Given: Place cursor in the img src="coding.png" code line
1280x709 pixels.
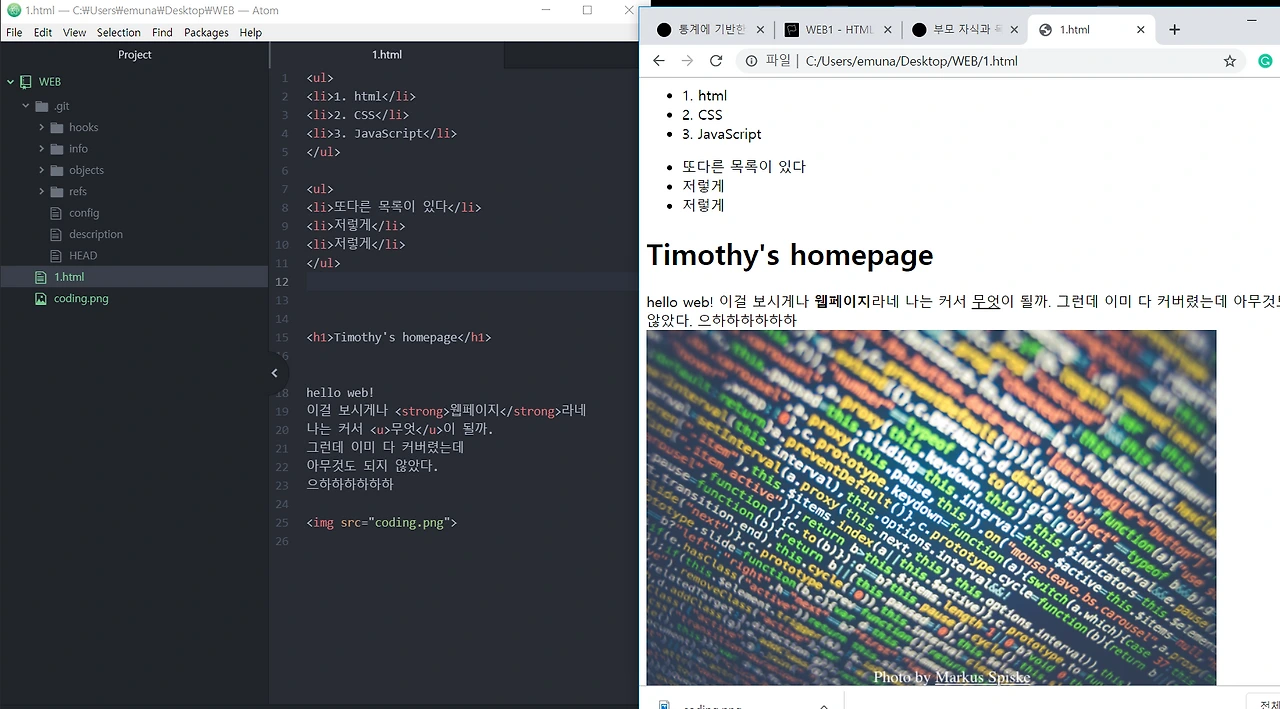Looking at the screenshot, I should (382, 523).
